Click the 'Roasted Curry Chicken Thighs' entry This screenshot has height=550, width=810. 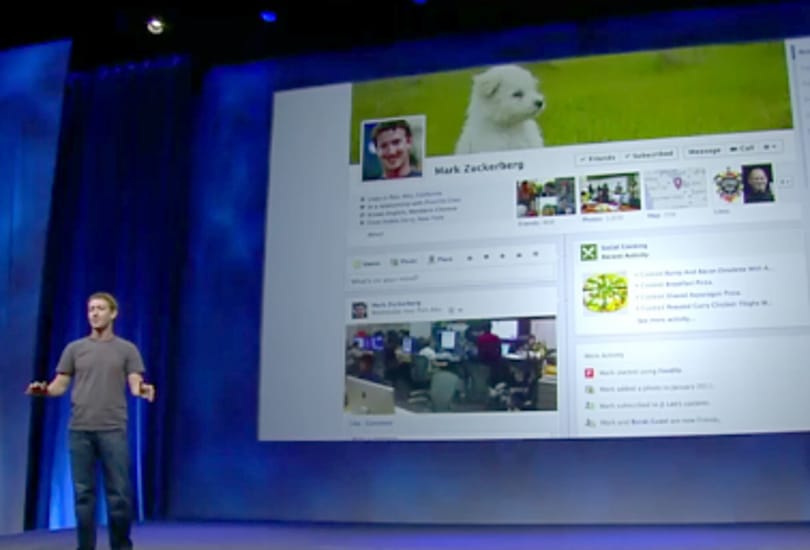coord(706,306)
